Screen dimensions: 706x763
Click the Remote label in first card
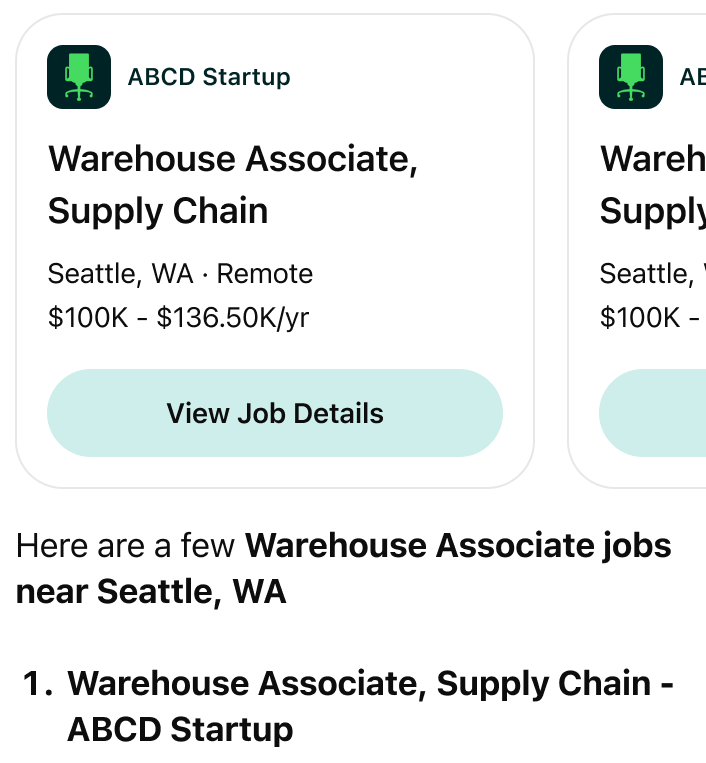(x=265, y=274)
